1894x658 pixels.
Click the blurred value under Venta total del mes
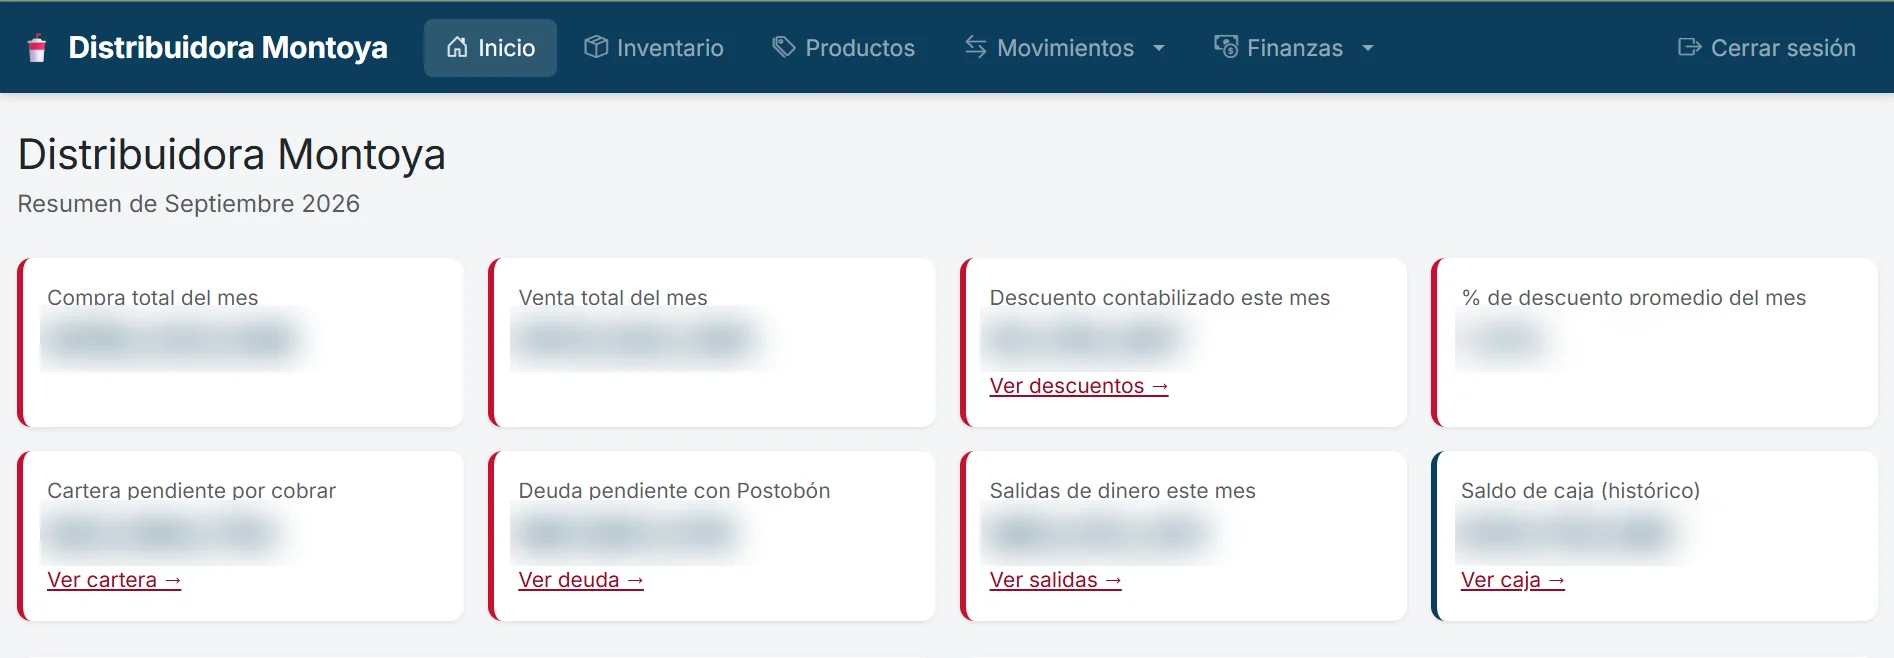[636, 340]
